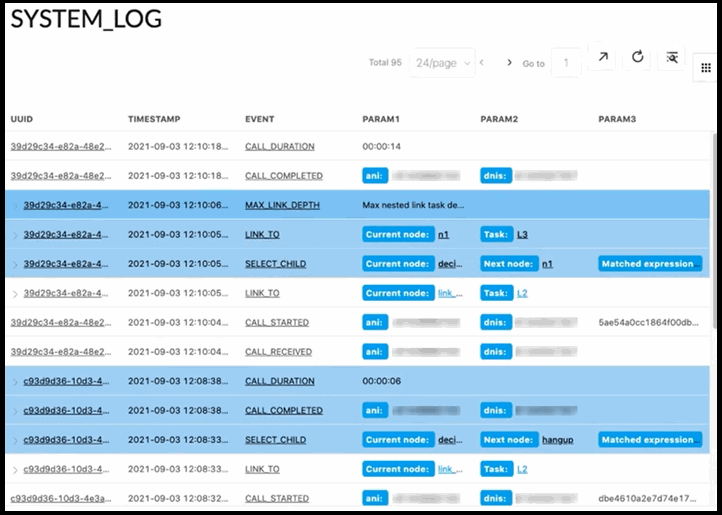
Task: Sort by the TIMESTAMP column header
Action: (154, 119)
